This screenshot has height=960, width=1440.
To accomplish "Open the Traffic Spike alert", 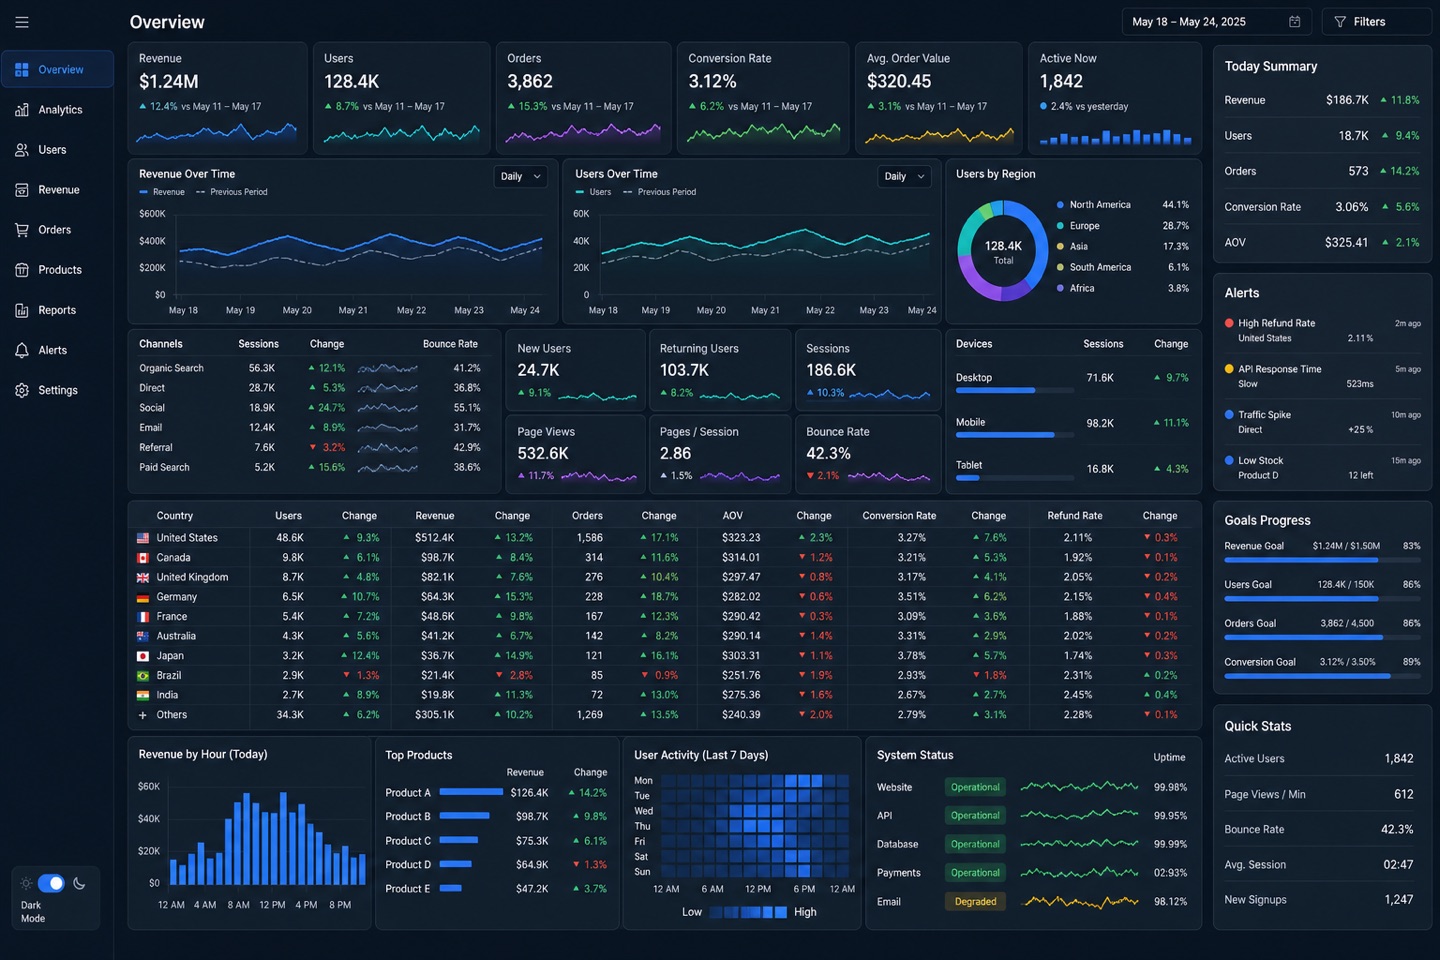I will [x=1322, y=422].
